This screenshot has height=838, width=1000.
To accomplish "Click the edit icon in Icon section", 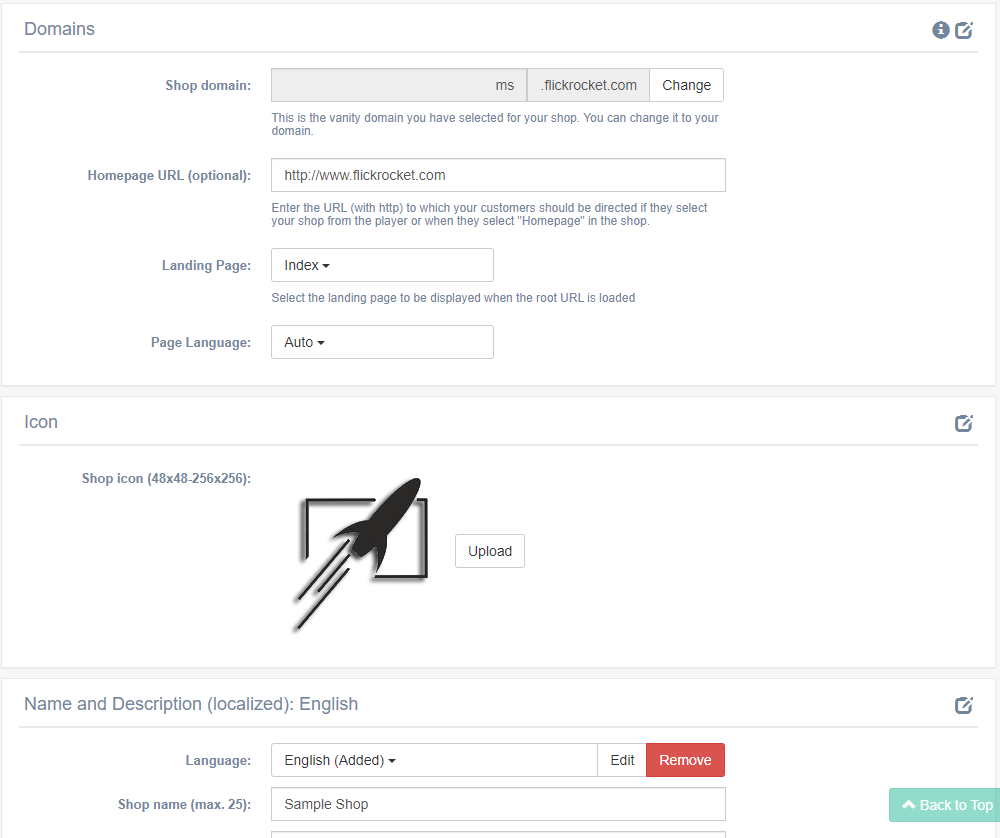I will (964, 423).
